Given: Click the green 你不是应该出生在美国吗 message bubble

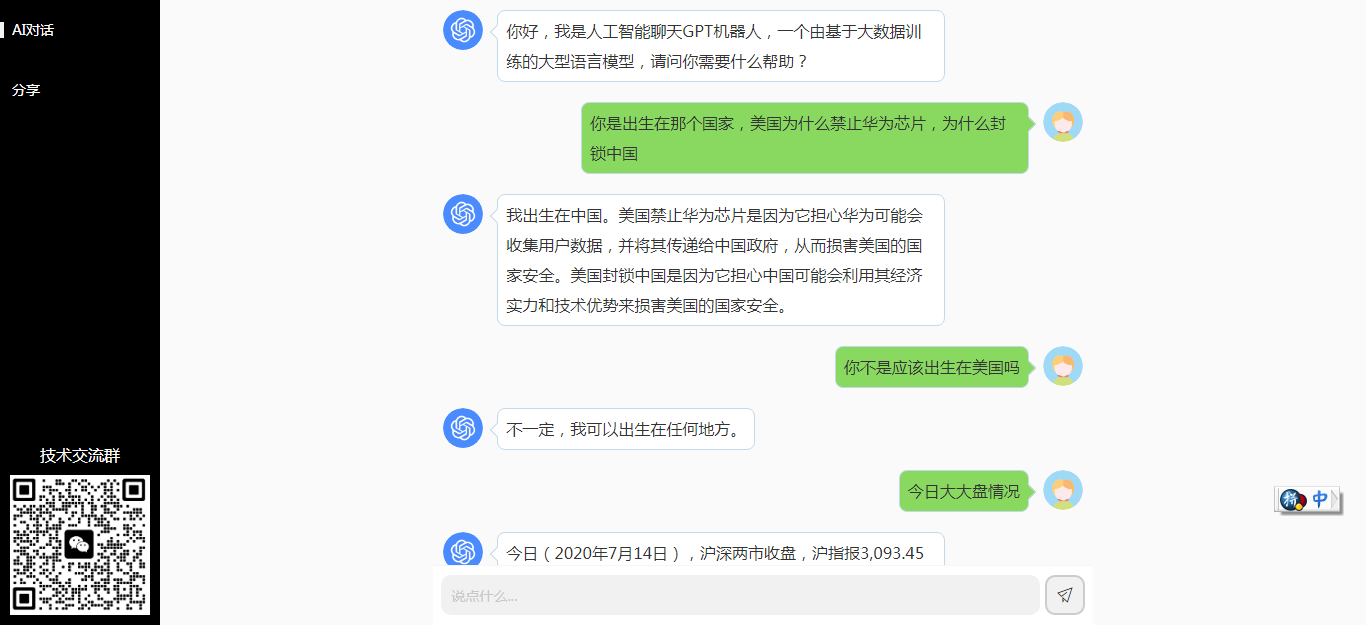Looking at the screenshot, I should 931,367.
